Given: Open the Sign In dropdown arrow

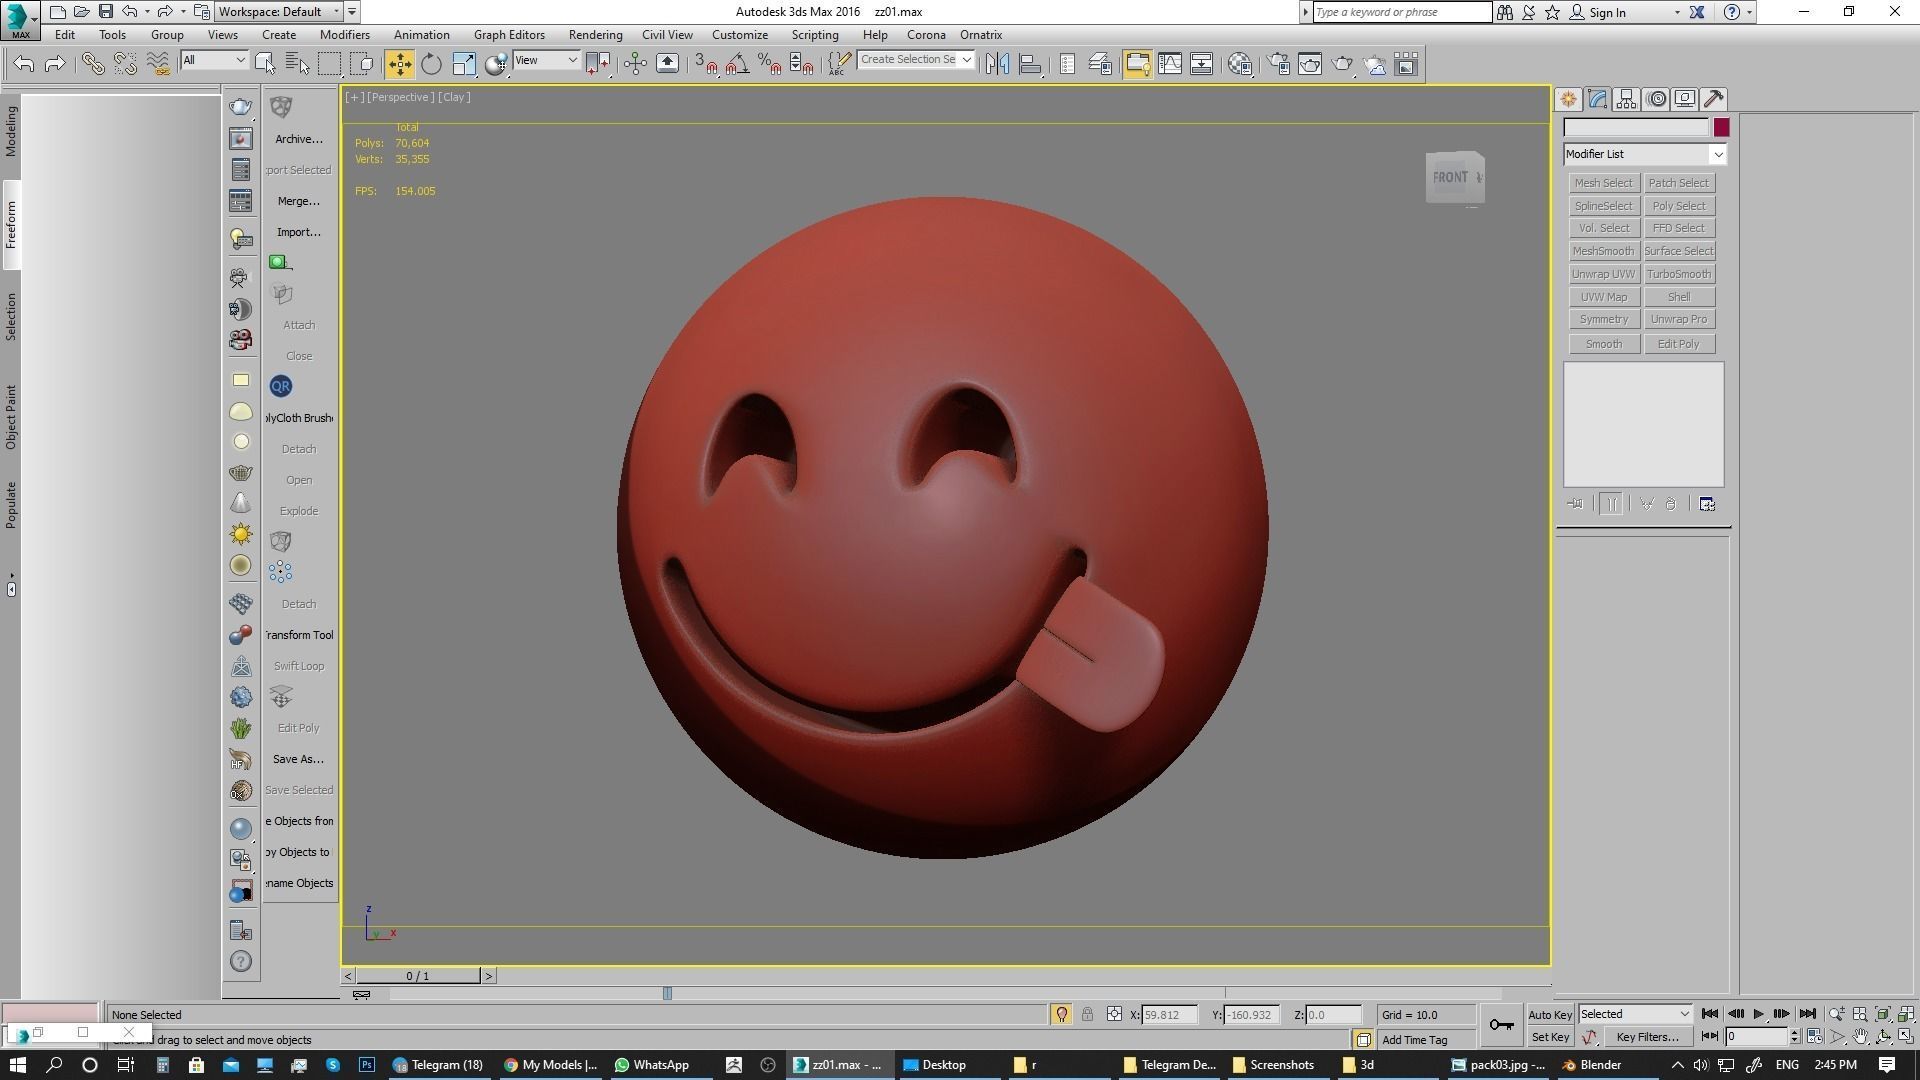Looking at the screenshot, I should pos(1677,13).
